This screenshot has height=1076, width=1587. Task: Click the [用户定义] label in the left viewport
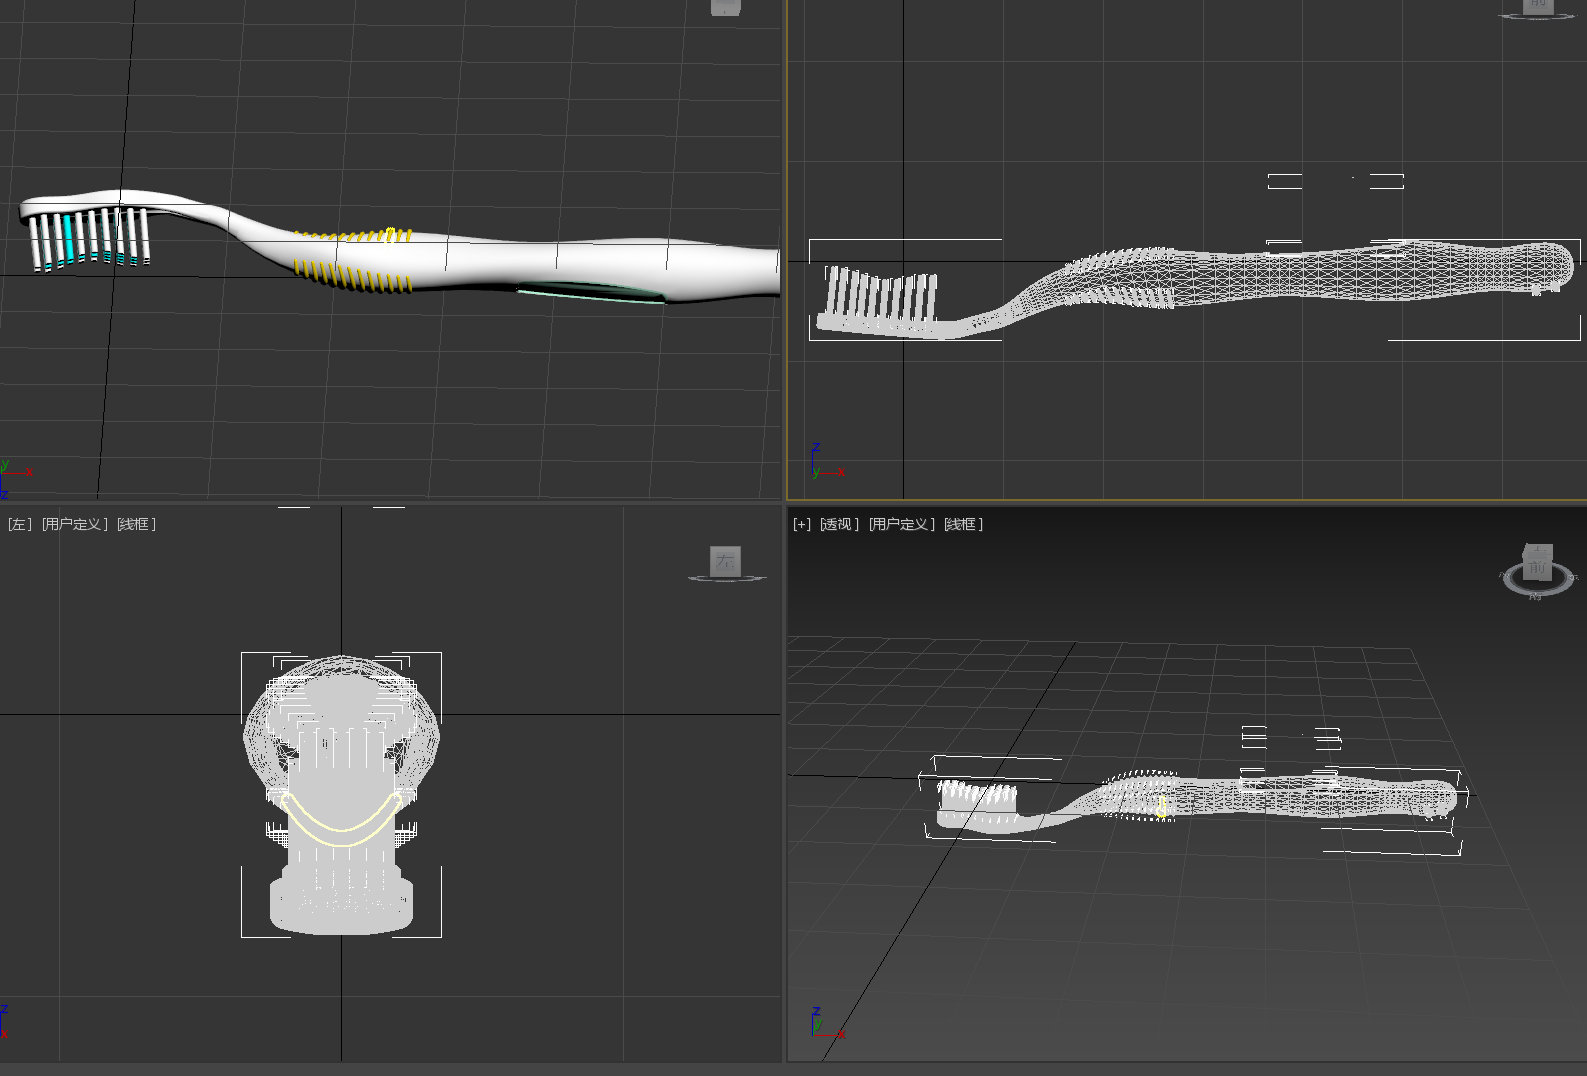pos(75,524)
